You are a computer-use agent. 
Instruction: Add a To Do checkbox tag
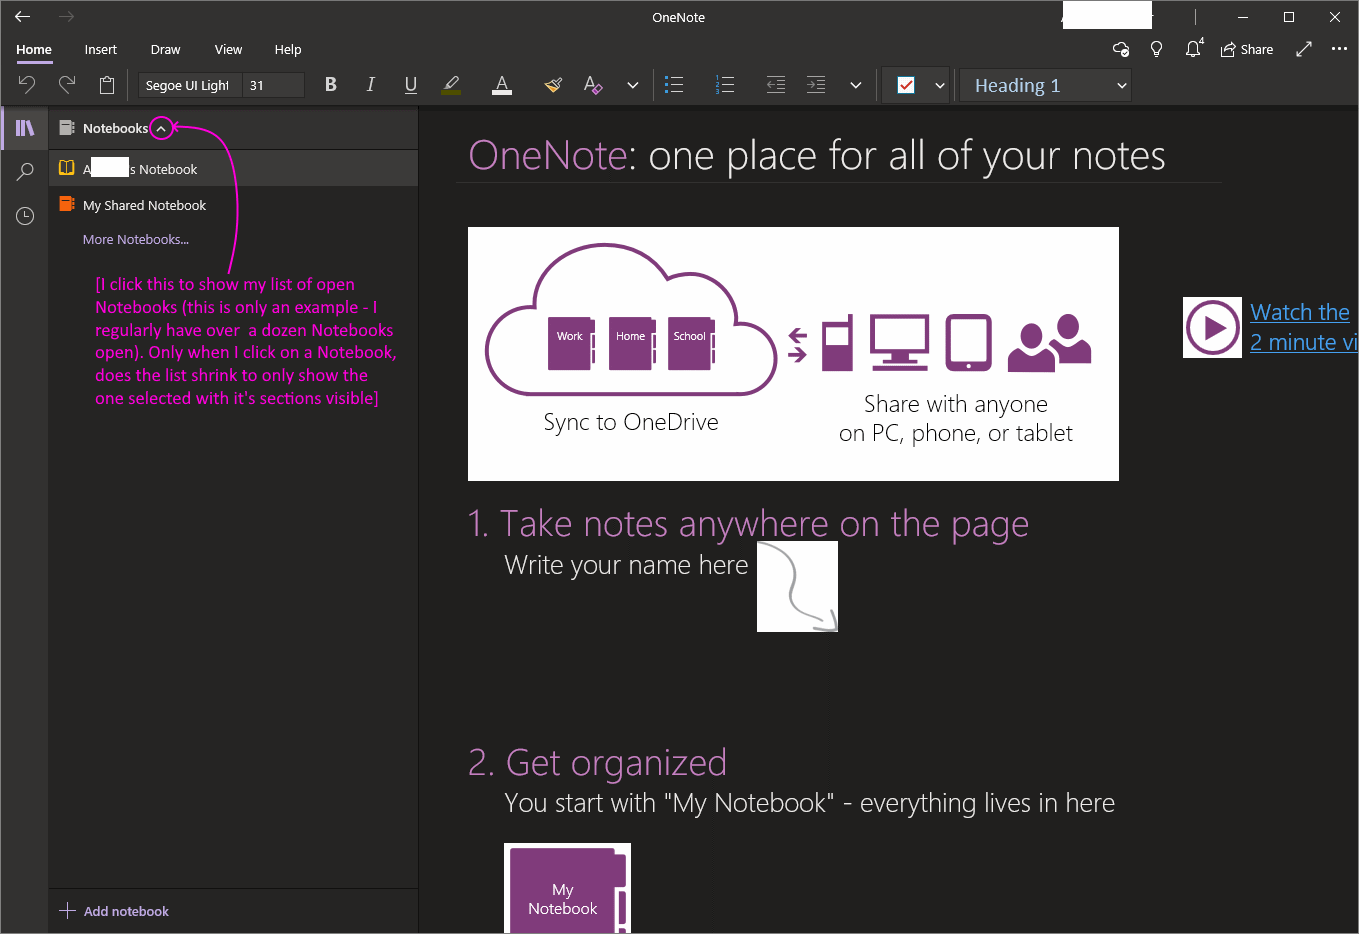906,85
